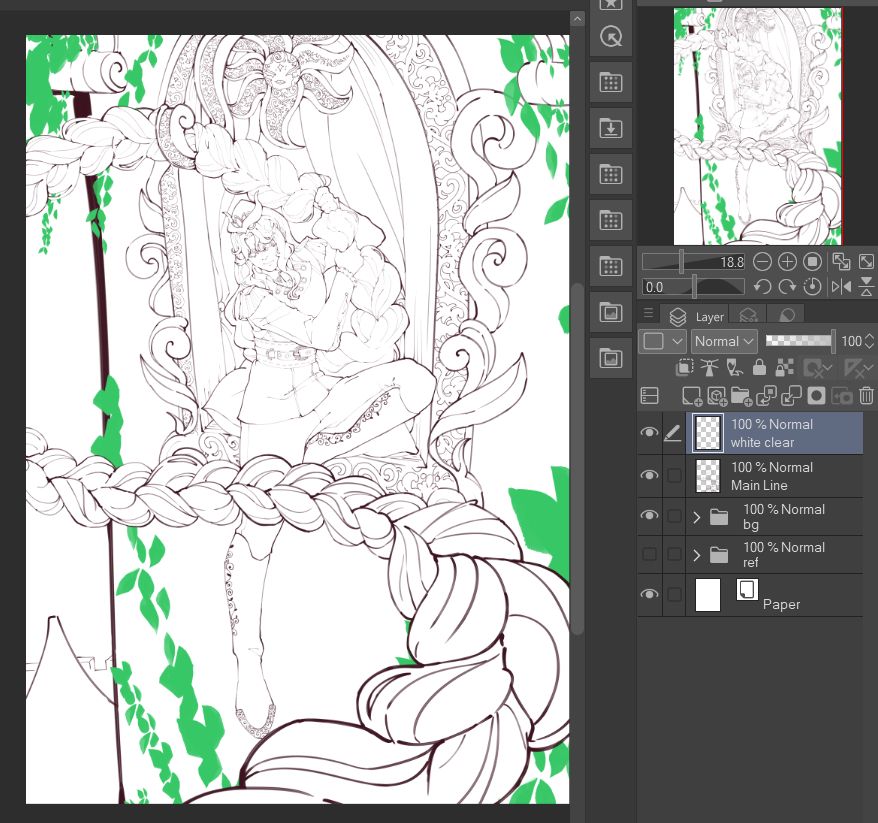This screenshot has width=878, height=823.
Task: Click the transfer to lower layer icon
Action: (766, 396)
